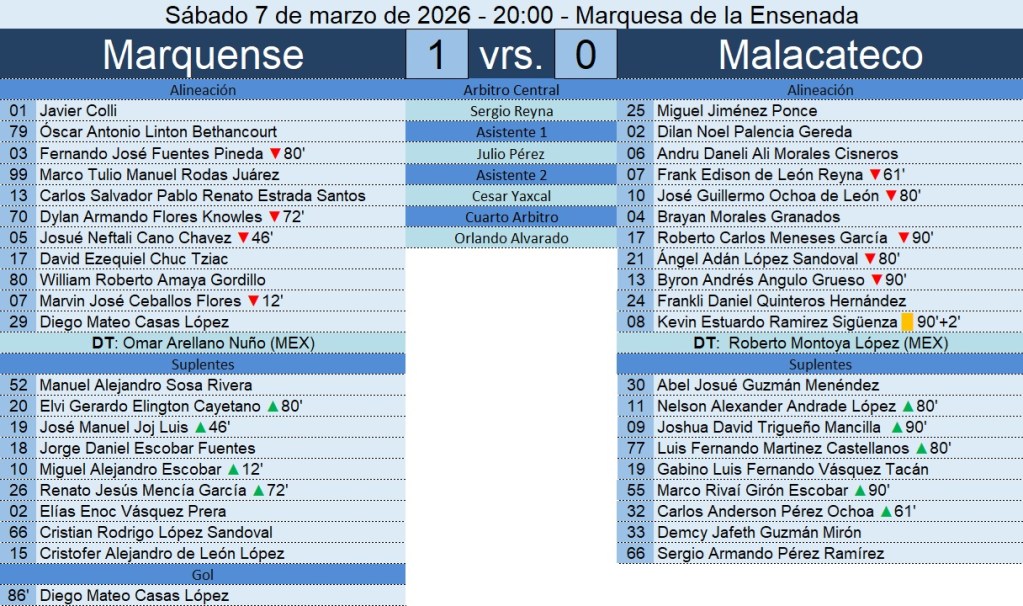1023x606 pixels.
Task: Click Marquense's score box showing 1
Action: click(x=436, y=55)
